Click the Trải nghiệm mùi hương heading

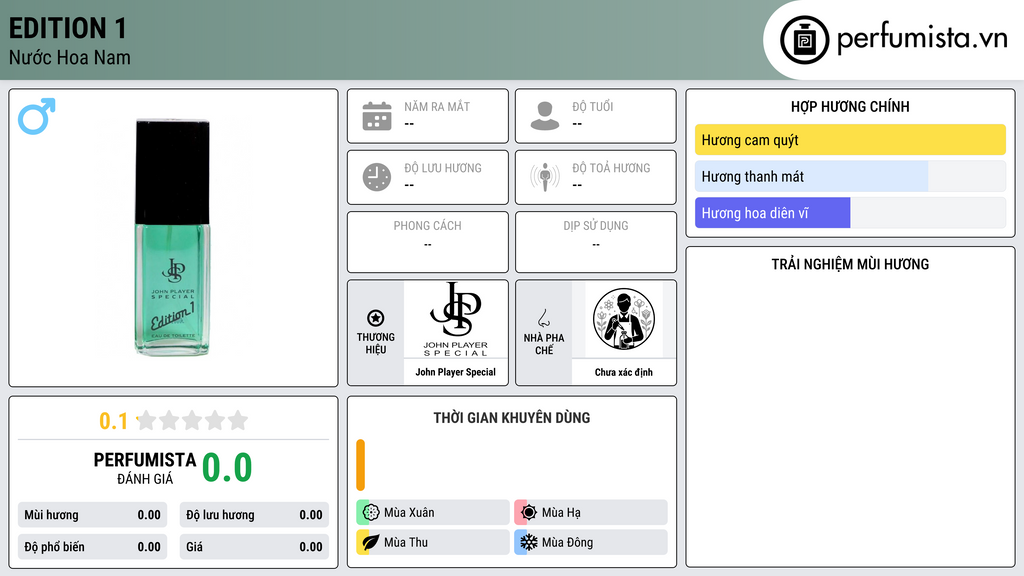click(850, 264)
